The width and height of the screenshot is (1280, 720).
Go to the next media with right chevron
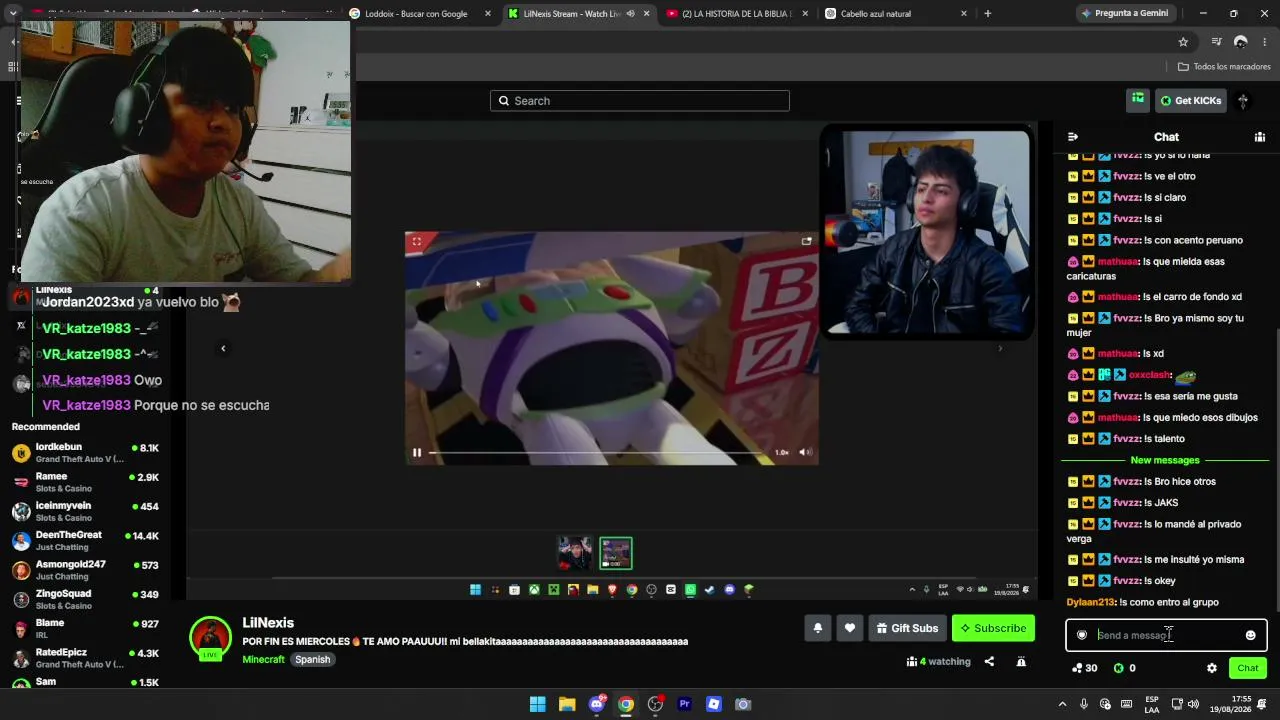[x=1000, y=348]
